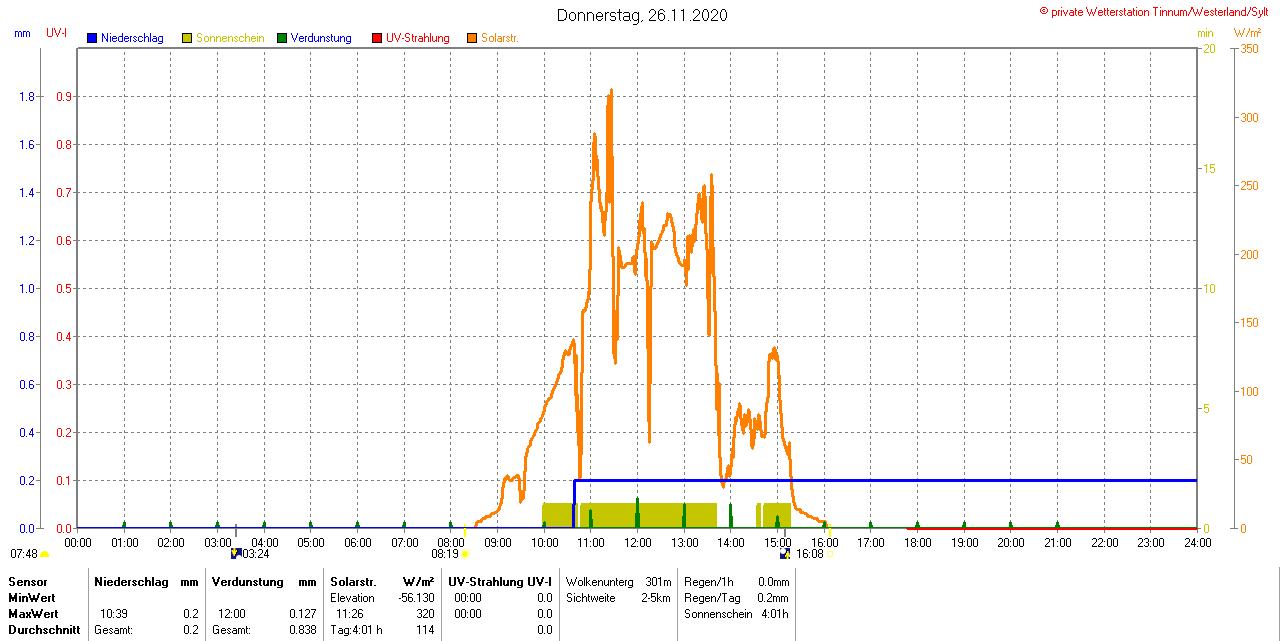Viewport: 1280px width, 641px height.
Task: Click the MinWert row label
Action: pos(33,598)
